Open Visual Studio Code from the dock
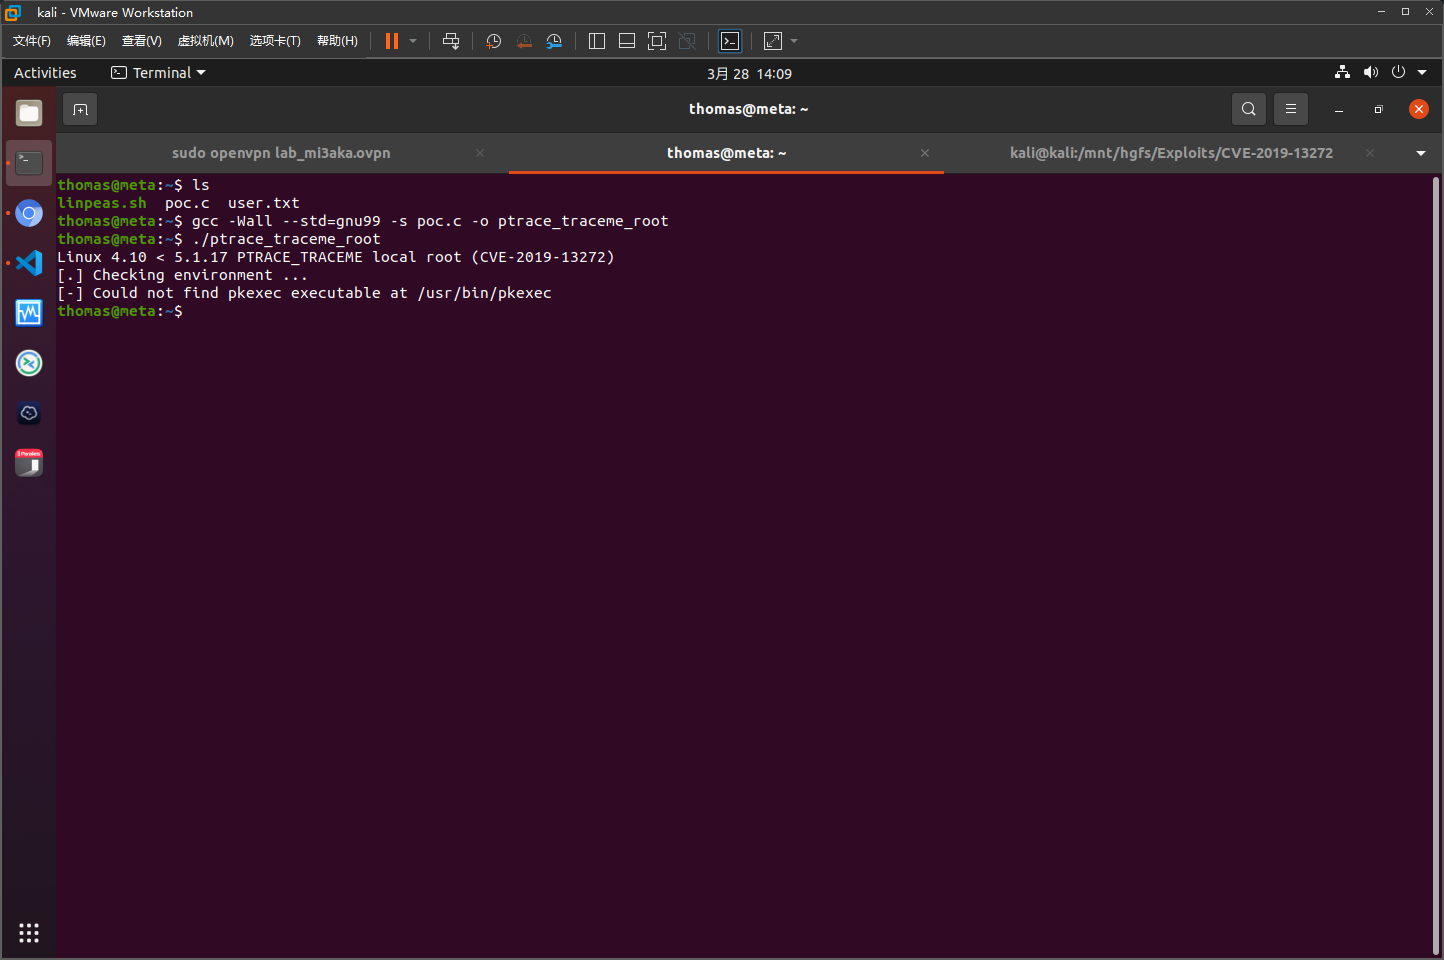 (29, 263)
